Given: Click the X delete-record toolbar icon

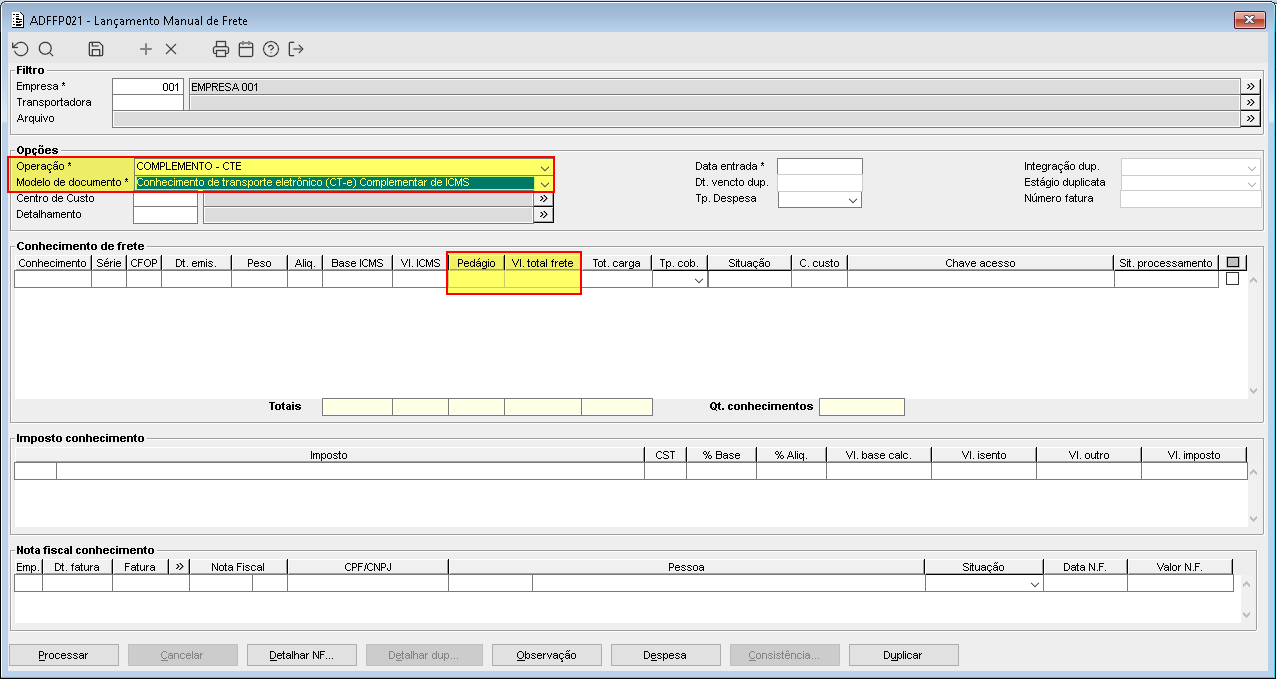Looking at the screenshot, I should click(171, 49).
